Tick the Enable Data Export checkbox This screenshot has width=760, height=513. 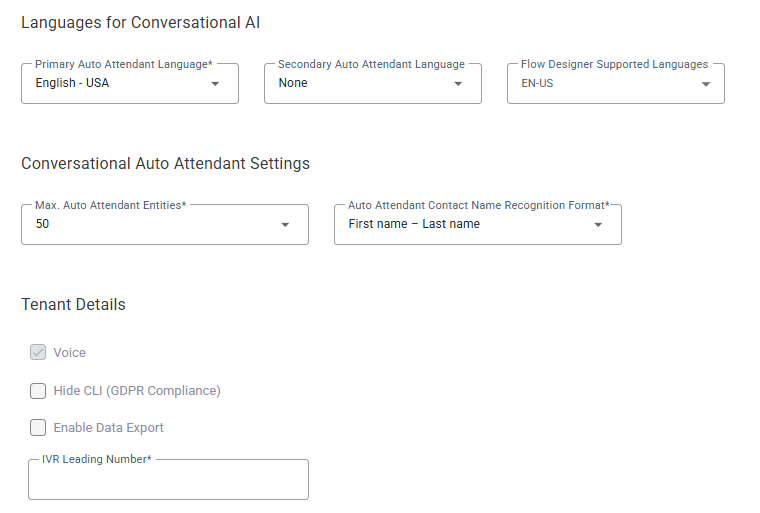38,428
